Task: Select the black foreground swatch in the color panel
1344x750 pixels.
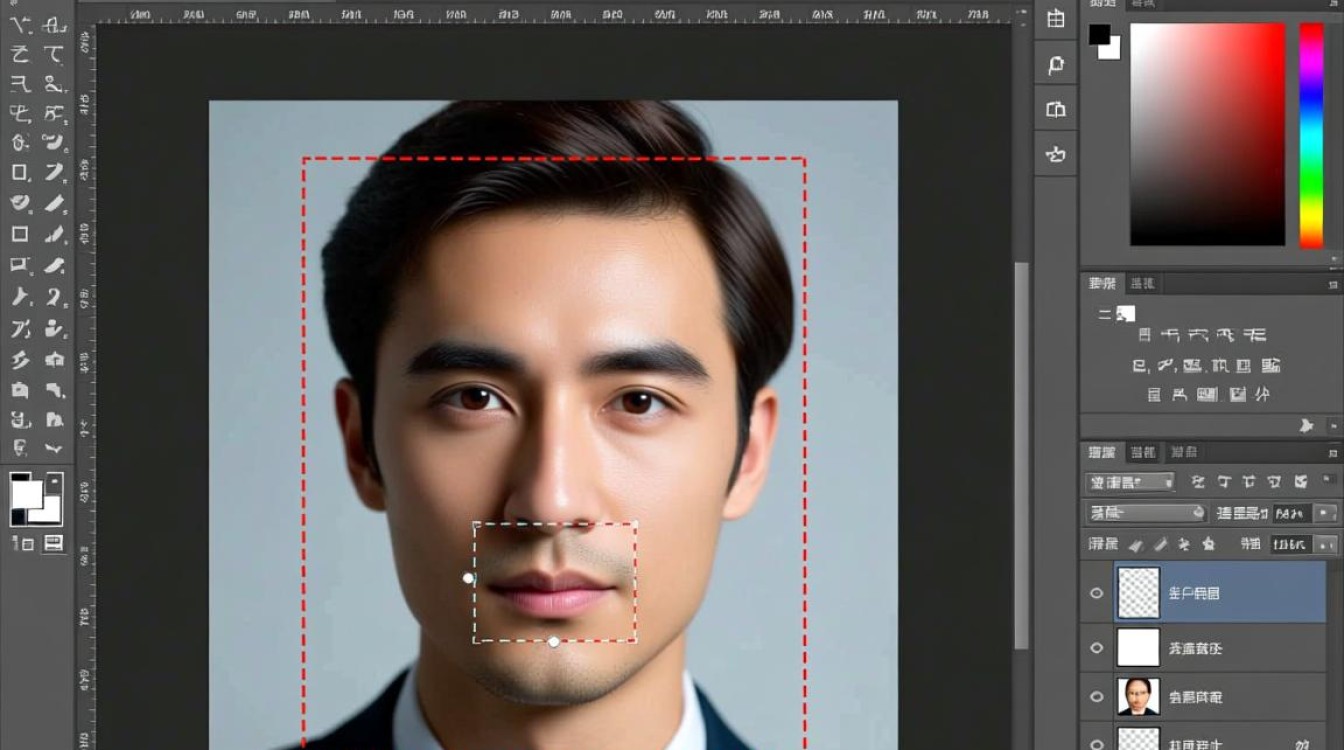Action: 1099,34
